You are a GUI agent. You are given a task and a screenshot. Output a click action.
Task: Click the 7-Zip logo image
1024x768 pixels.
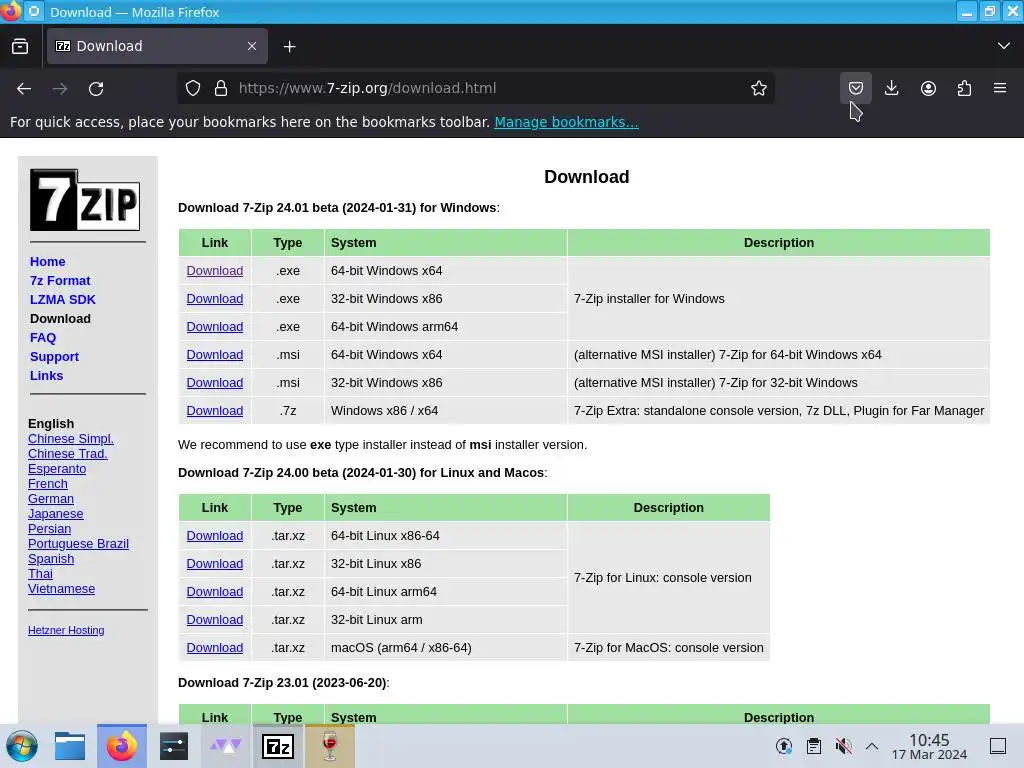pyautogui.click(x=85, y=200)
